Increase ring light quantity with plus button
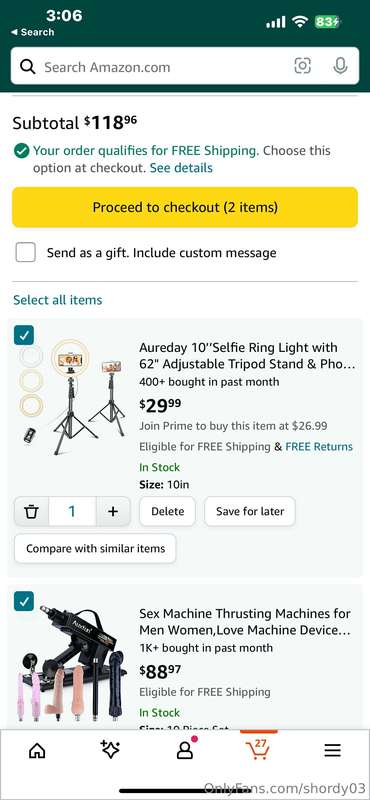This screenshot has height=800, width=370. point(113,511)
